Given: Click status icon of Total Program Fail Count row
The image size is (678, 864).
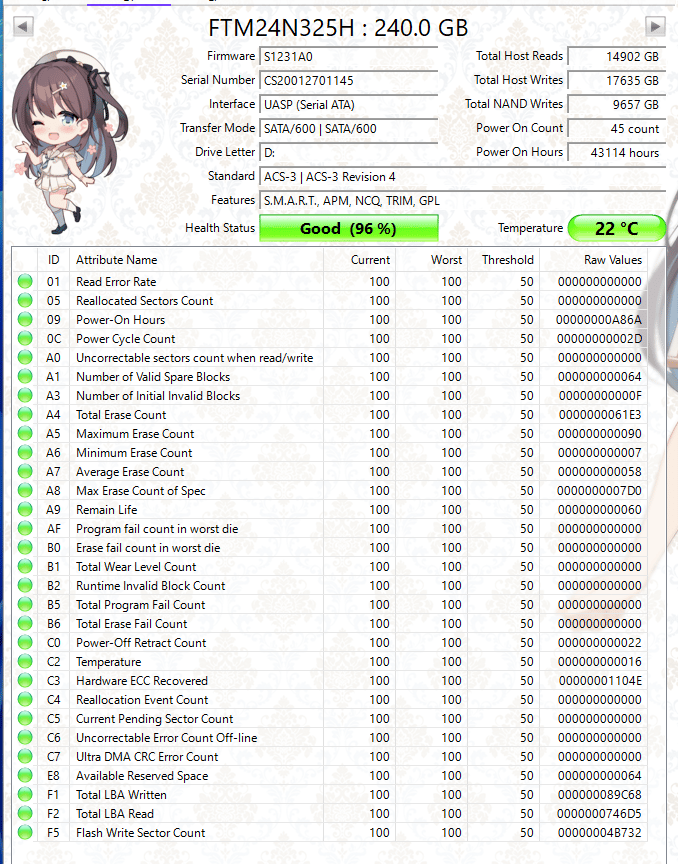Looking at the screenshot, I should [x=25, y=604].
